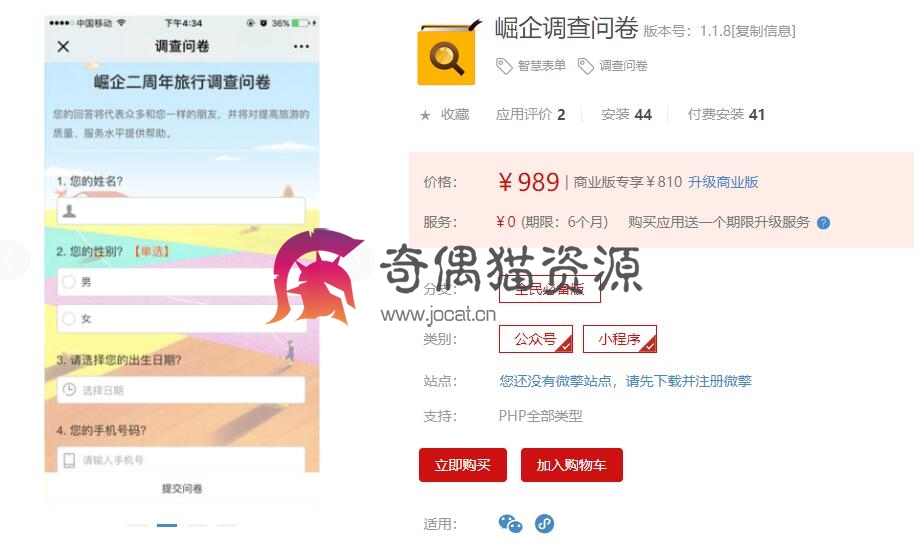Toggle the 小程序 category option
Viewport: 917px width, 555px height.
[620, 339]
